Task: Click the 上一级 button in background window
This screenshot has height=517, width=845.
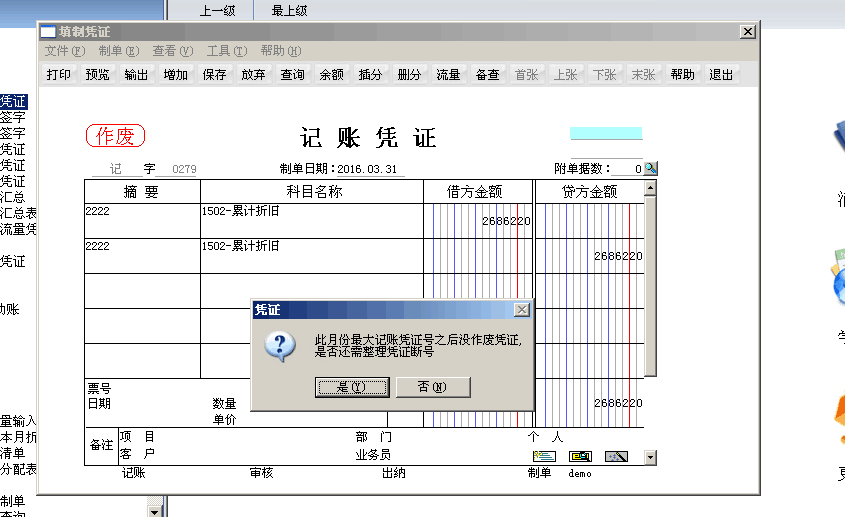Action: tap(217, 10)
